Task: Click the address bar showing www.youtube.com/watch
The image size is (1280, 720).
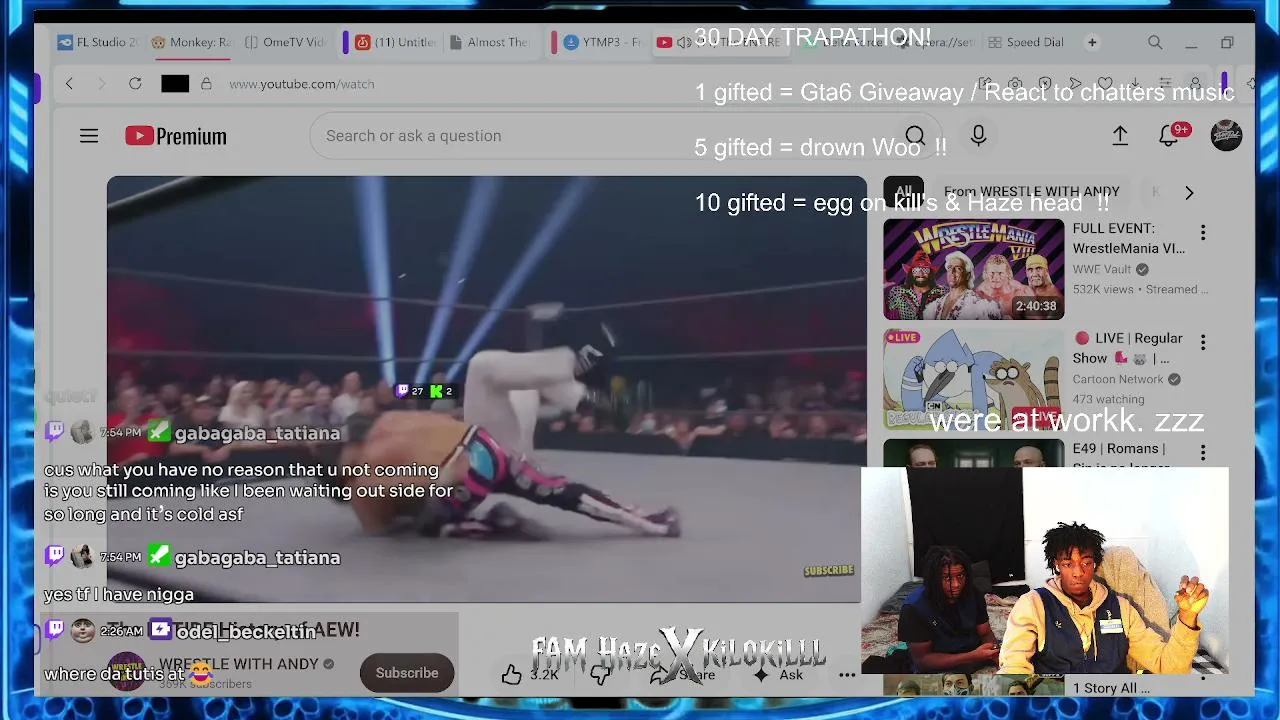Action: pos(302,84)
